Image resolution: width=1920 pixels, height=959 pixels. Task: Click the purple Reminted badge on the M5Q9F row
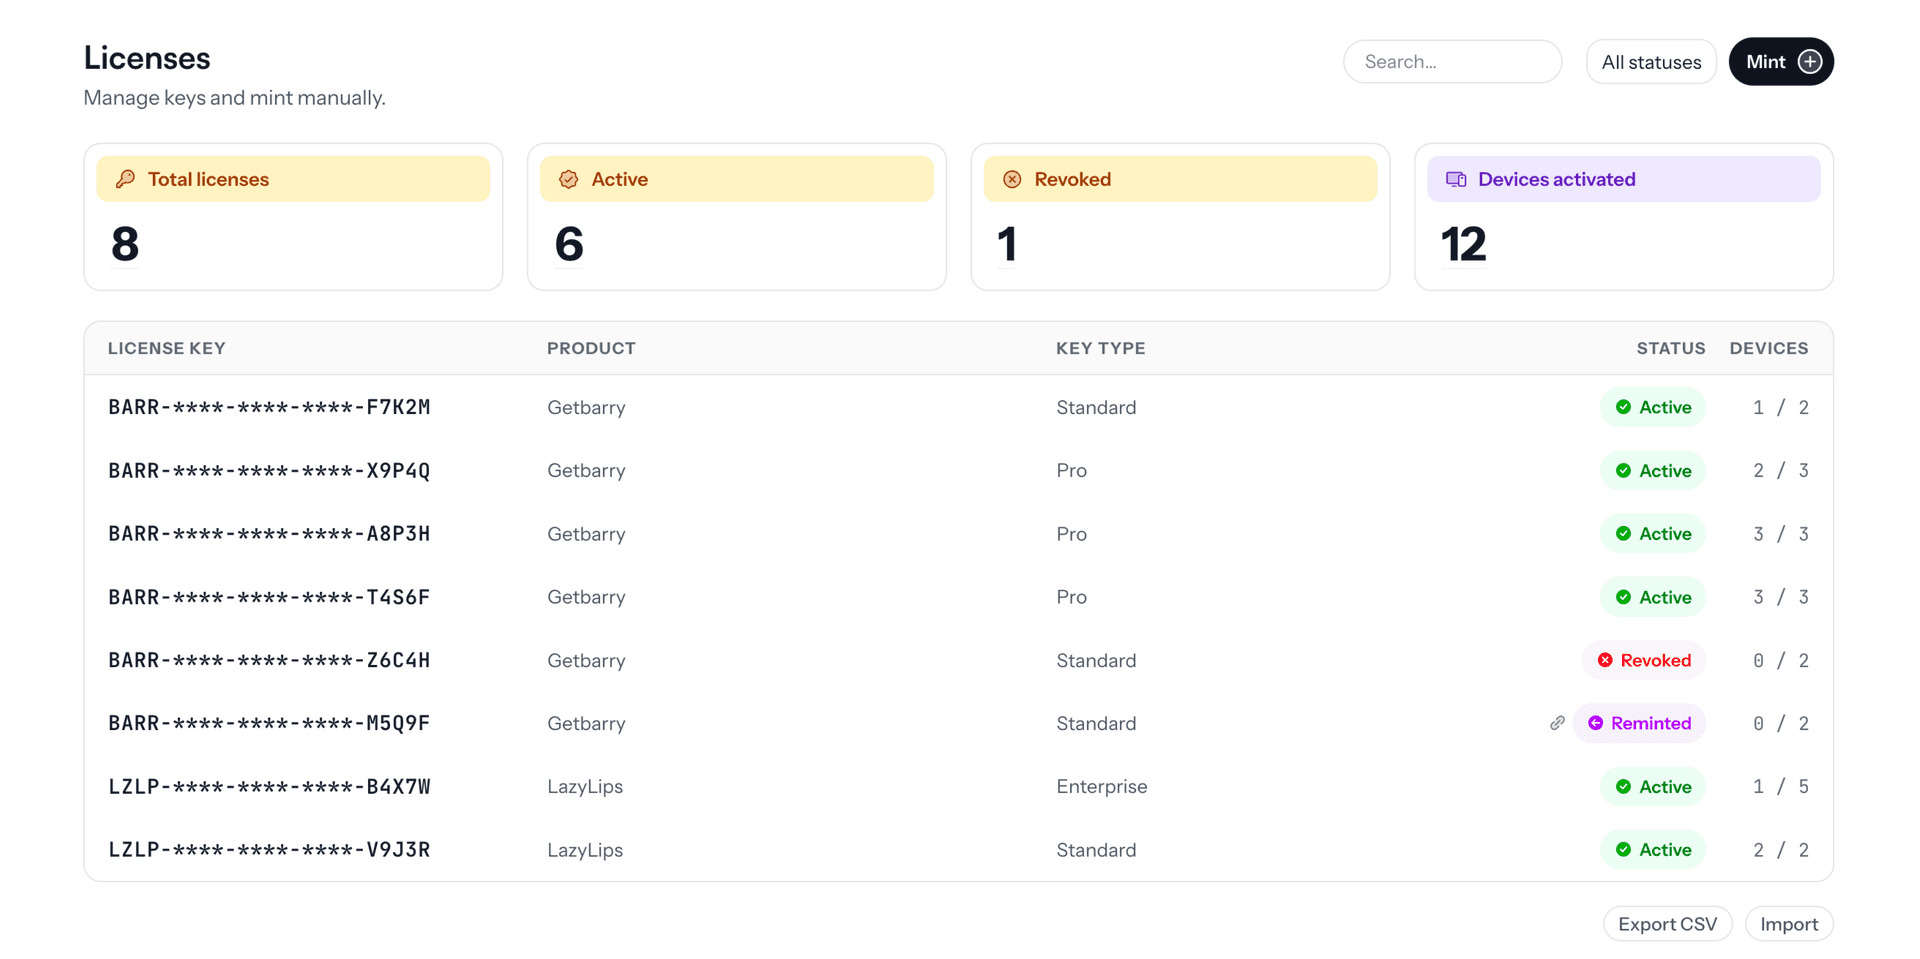(x=1639, y=723)
